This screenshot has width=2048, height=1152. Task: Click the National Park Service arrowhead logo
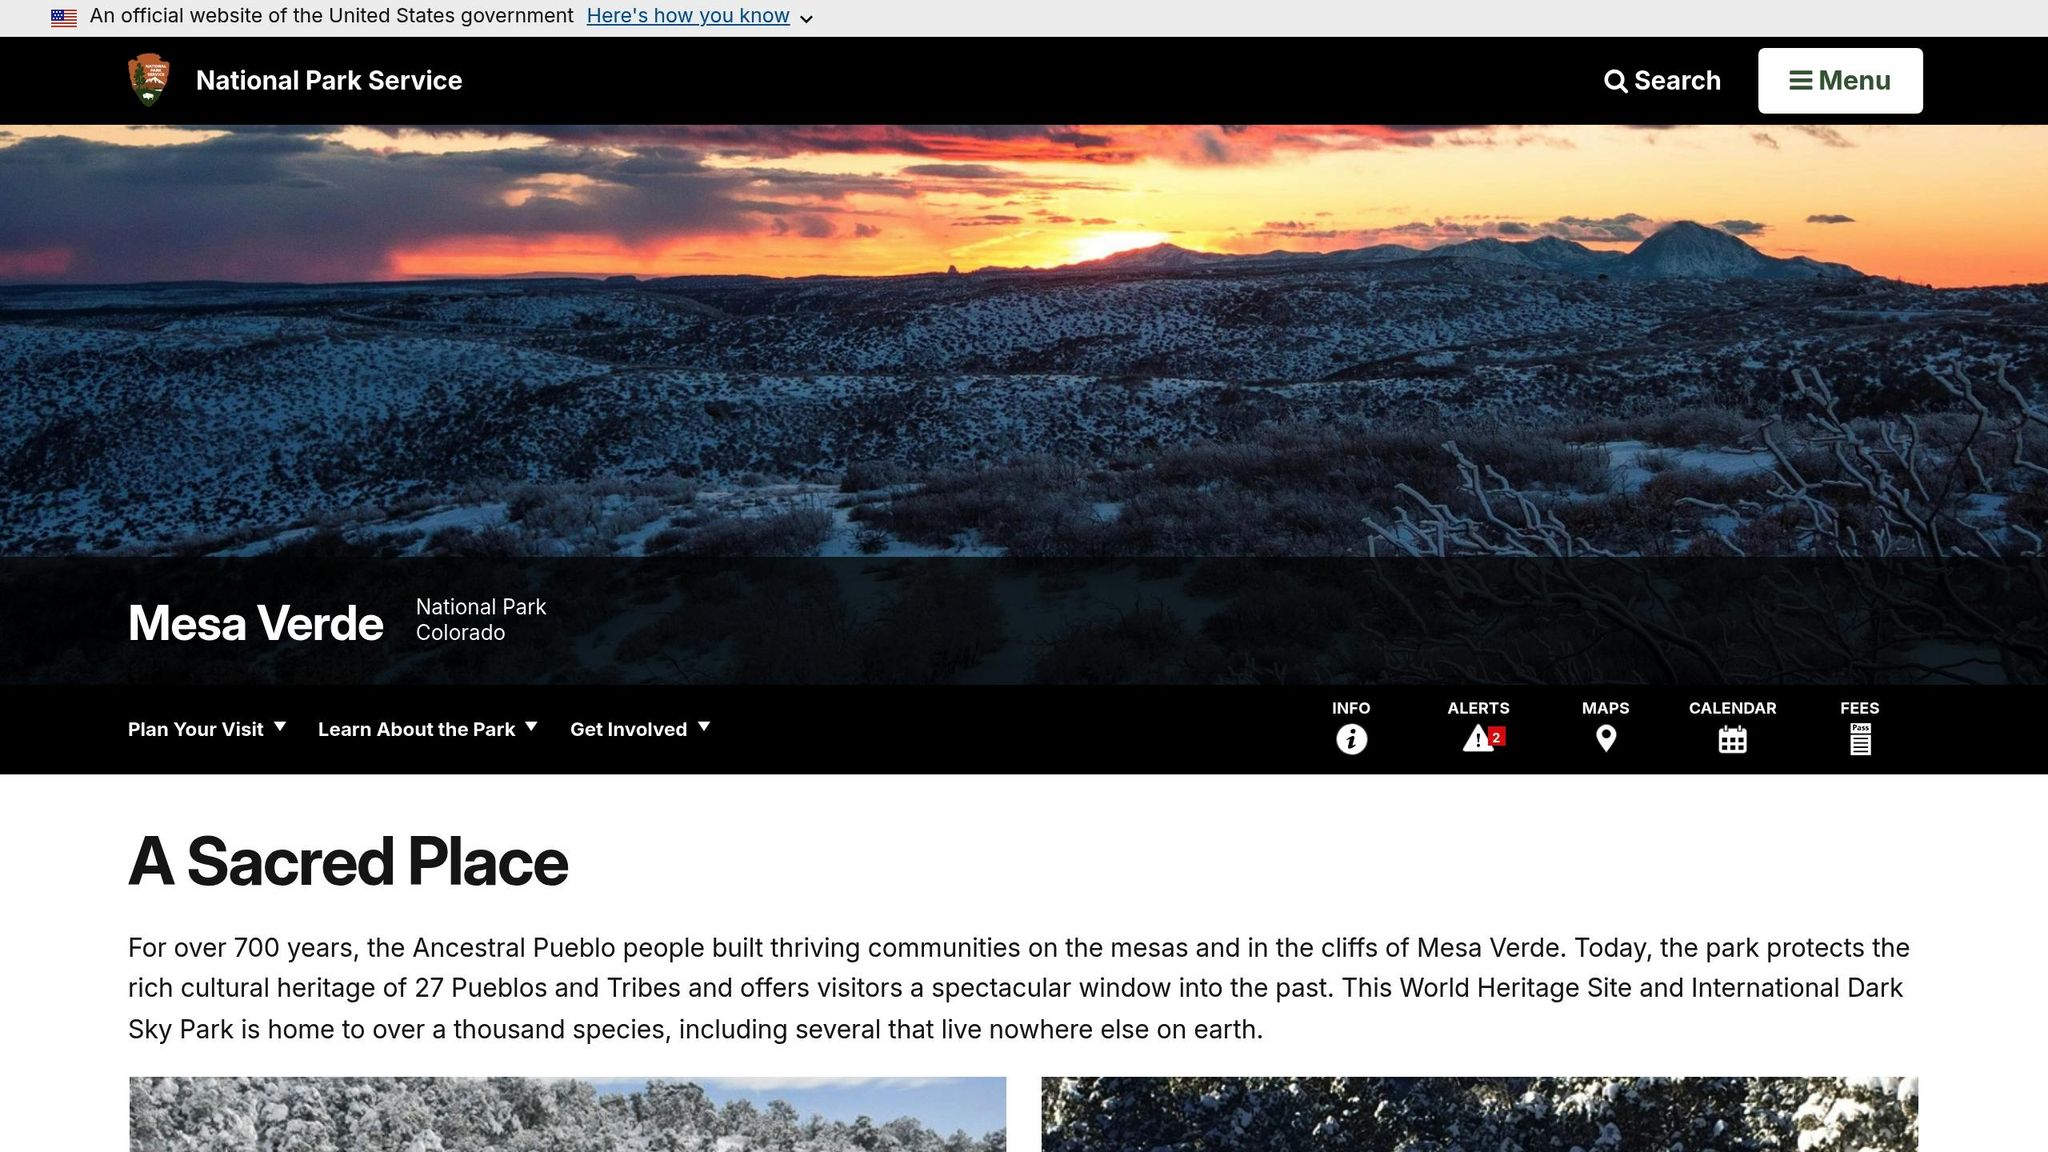tap(149, 80)
